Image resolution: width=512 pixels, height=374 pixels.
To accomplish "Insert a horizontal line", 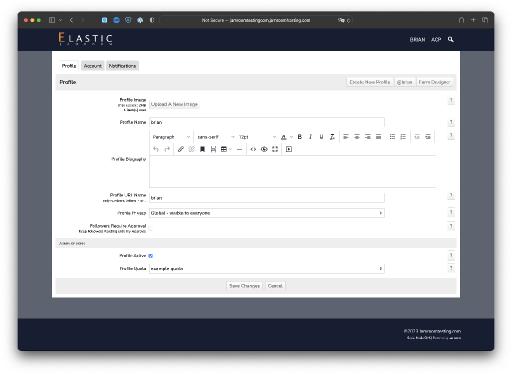I will click(239, 149).
